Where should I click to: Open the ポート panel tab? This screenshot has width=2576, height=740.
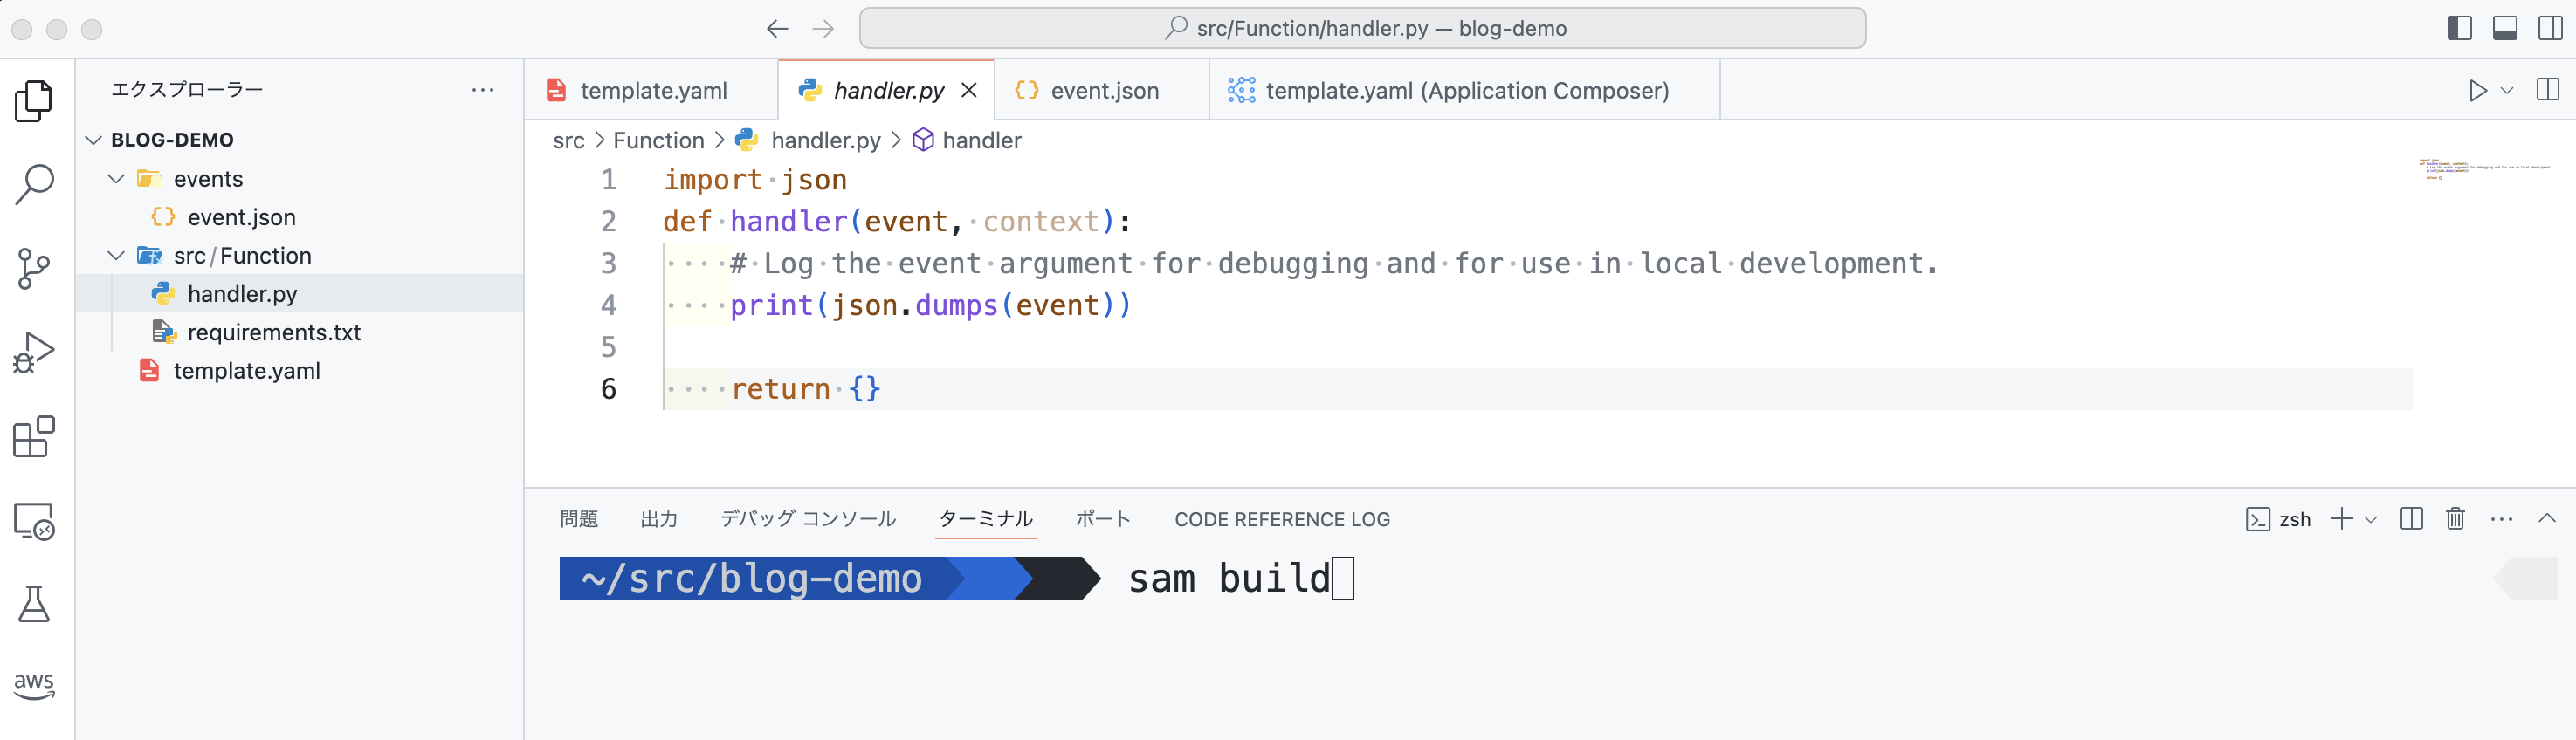coord(1103,519)
